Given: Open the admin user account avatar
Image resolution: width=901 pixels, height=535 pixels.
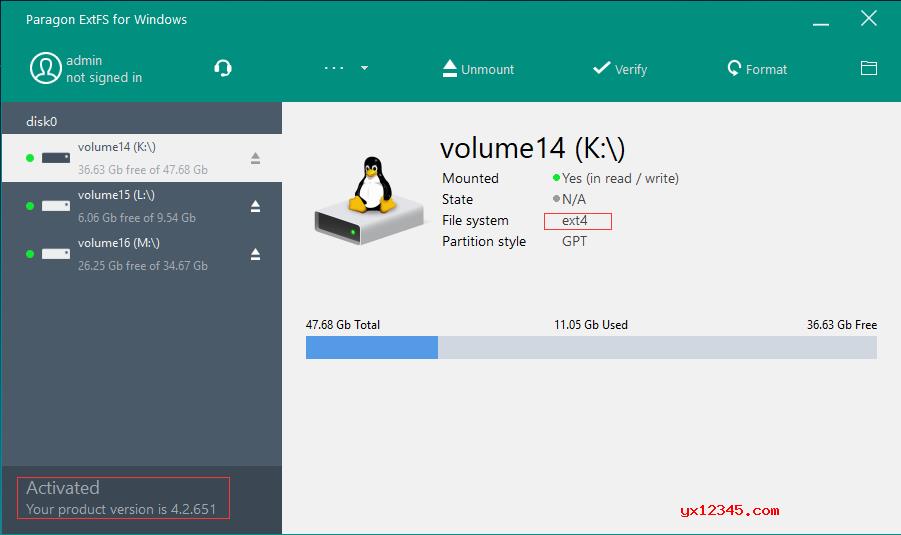Looking at the screenshot, I should point(46,68).
